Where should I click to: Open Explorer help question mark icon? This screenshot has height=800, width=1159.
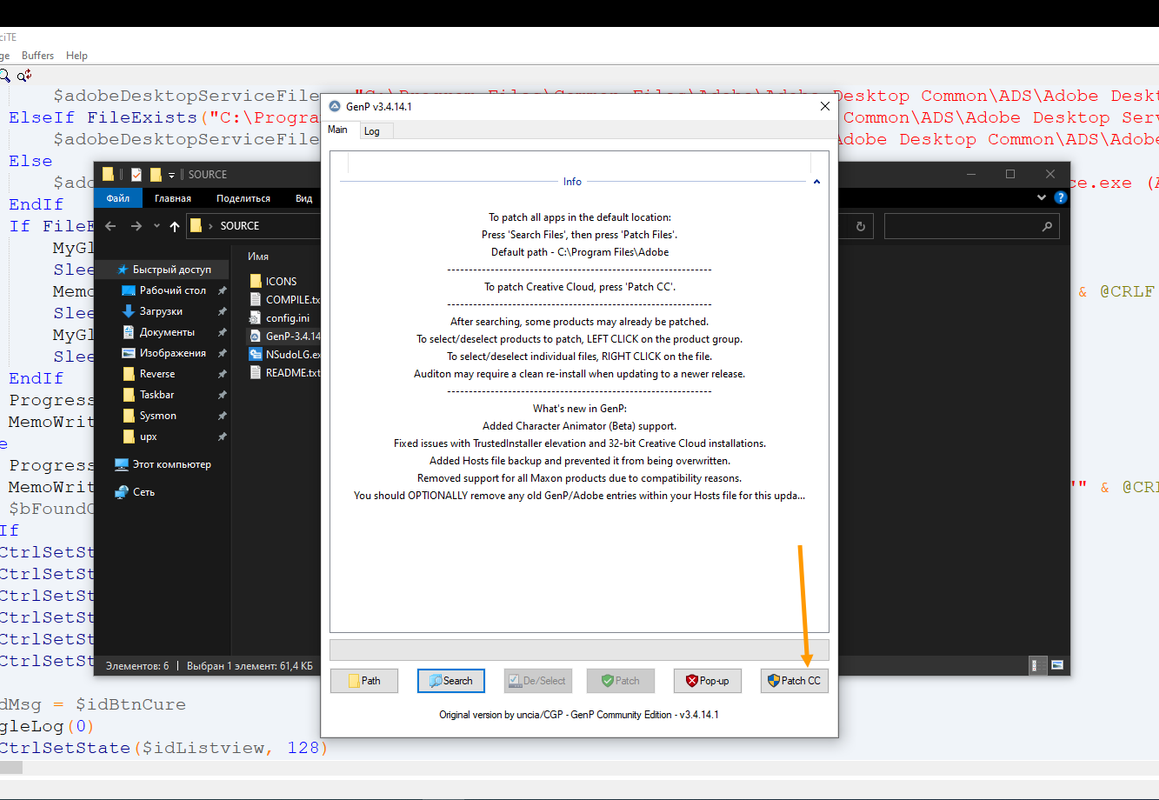(x=1060, y=197)
